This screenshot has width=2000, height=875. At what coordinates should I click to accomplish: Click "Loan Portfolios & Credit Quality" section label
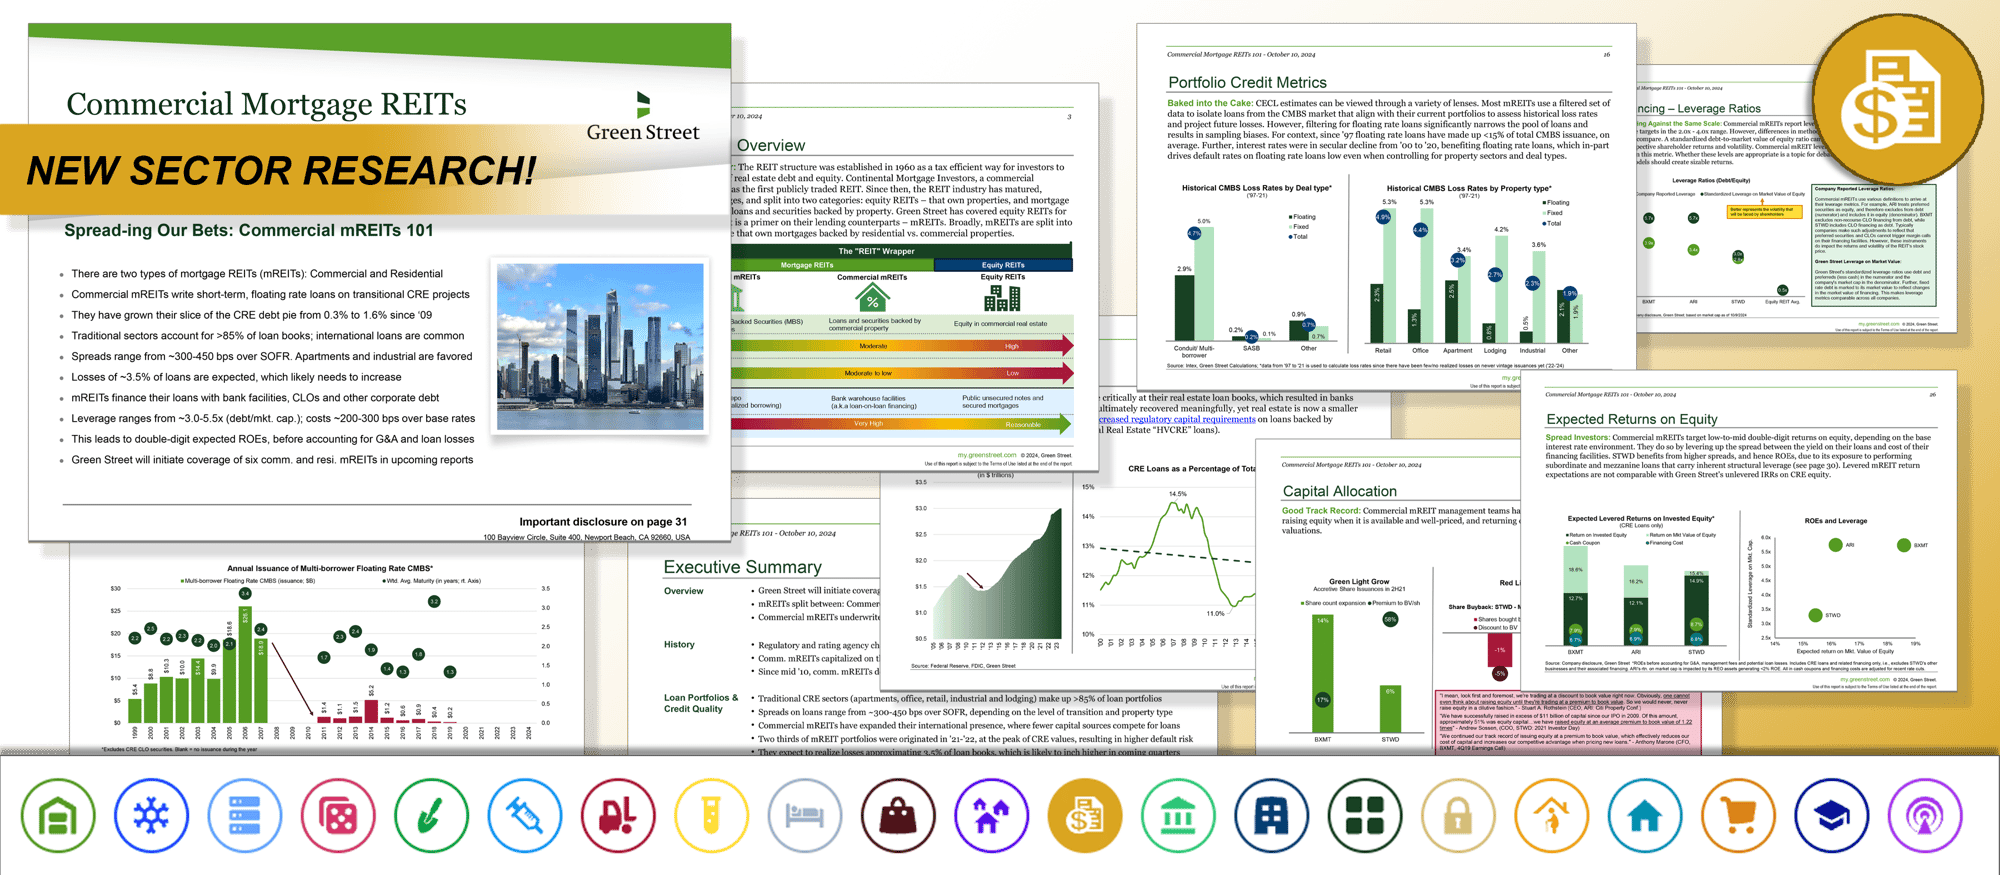pyautogui.click(x=701, y=703)
